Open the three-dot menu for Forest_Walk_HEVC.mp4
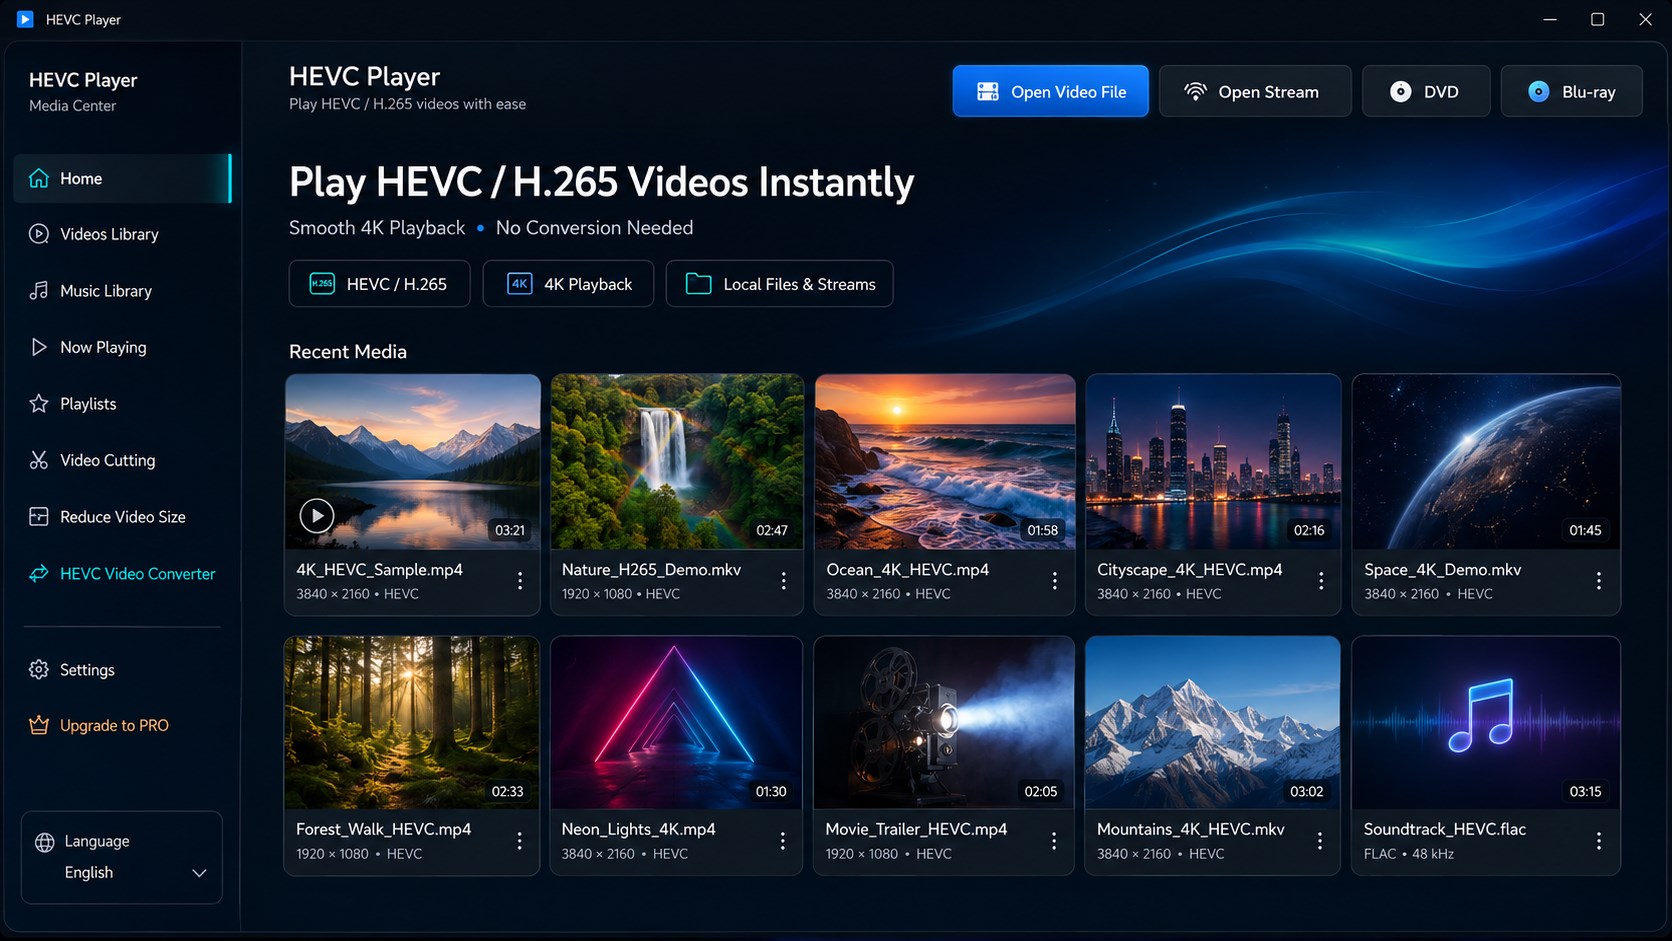The image size is (1672, 941). (519, 841)
